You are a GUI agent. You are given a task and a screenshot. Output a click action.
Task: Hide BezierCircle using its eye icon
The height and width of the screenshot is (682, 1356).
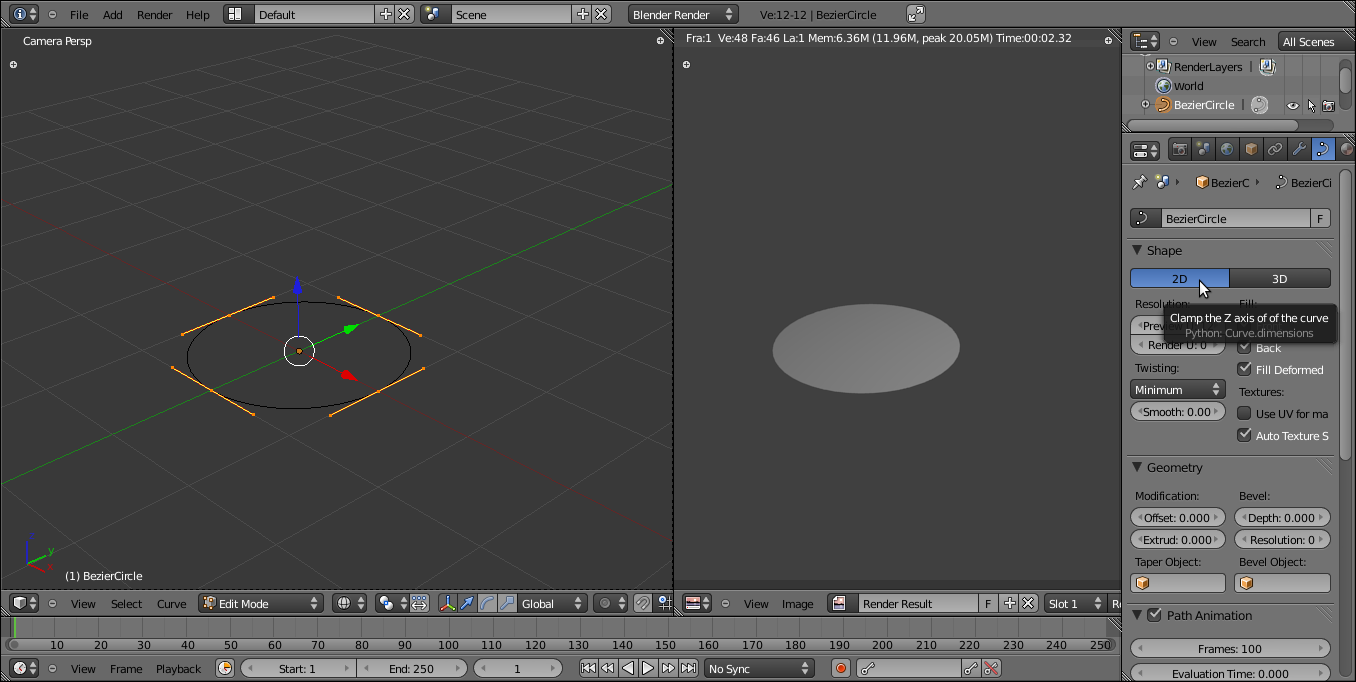[1292, 105]
